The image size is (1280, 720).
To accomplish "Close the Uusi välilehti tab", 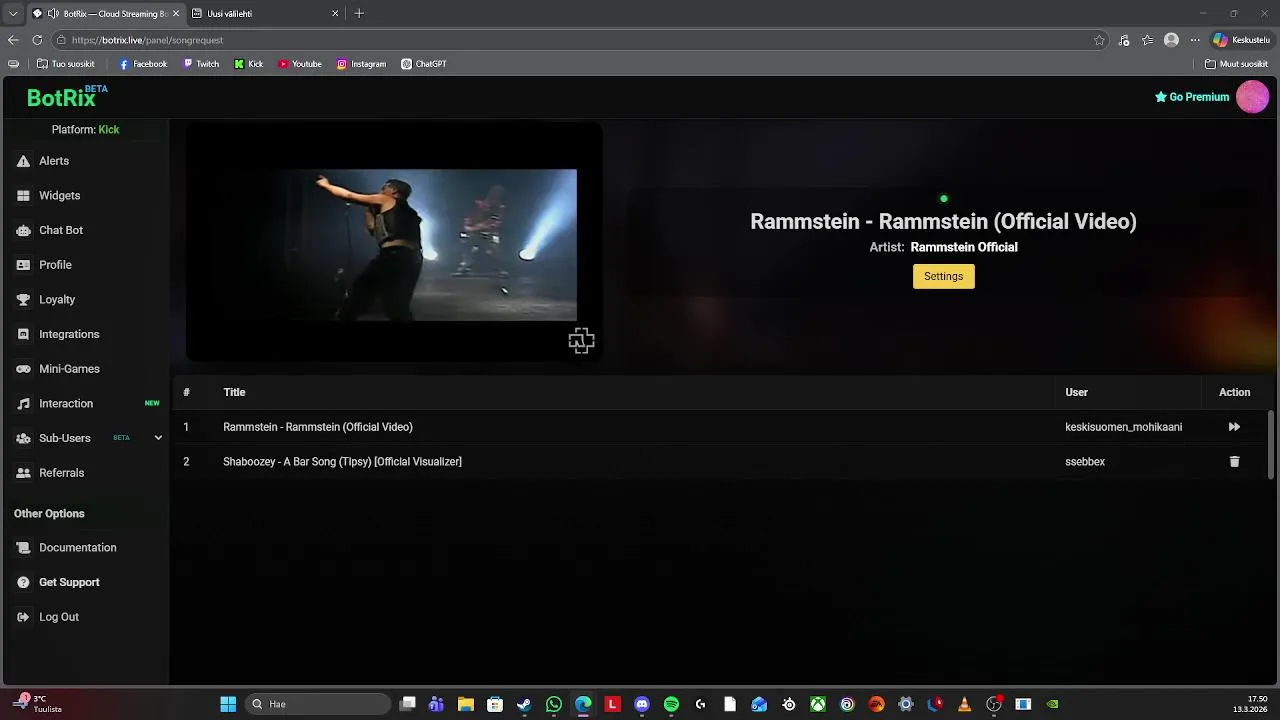I will (x=335, y=14).
